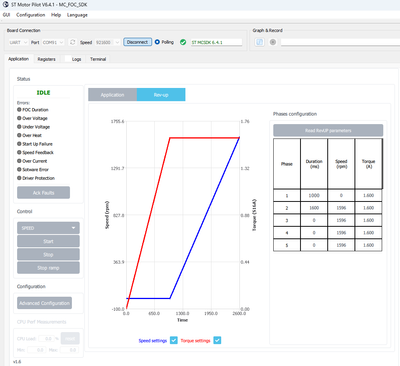Screen dimensions: 400x366
Task: Click the CPU Max value field
Action: (69, 350)
